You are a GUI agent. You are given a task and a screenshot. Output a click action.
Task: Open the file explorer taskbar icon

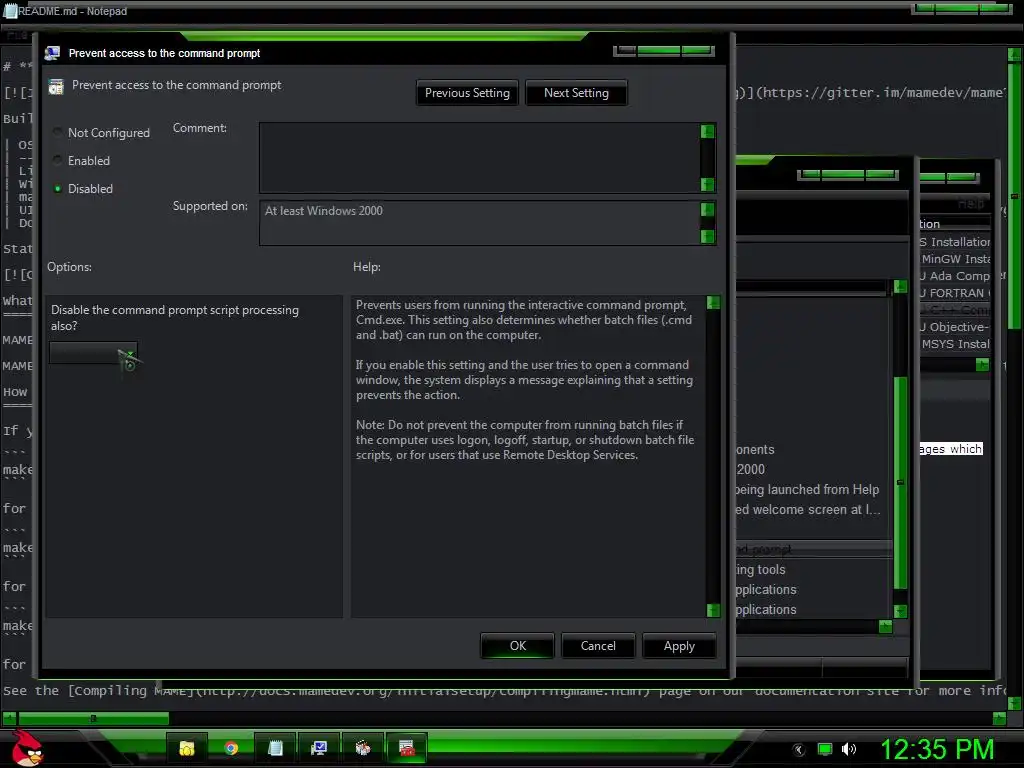point(187,748)
